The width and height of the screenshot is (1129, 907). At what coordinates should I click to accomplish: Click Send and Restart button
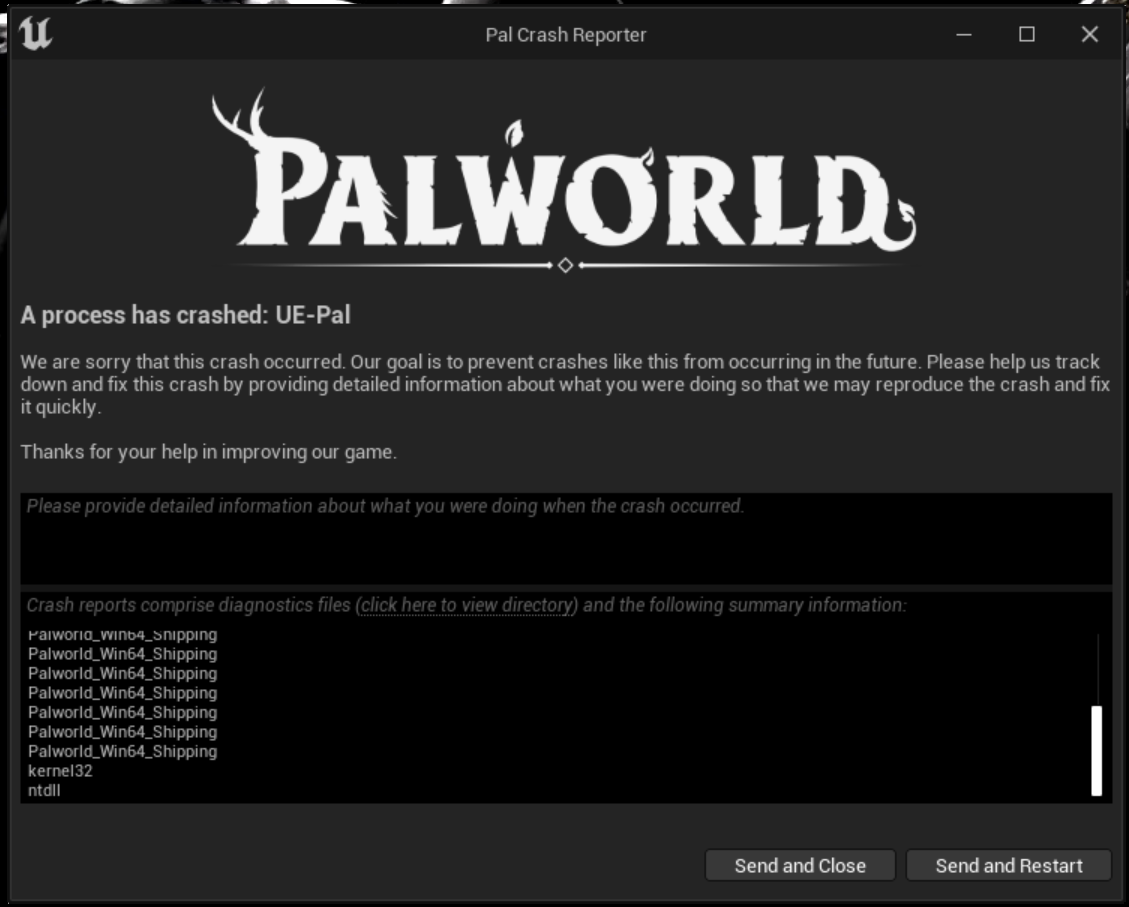coord(1009,865)
